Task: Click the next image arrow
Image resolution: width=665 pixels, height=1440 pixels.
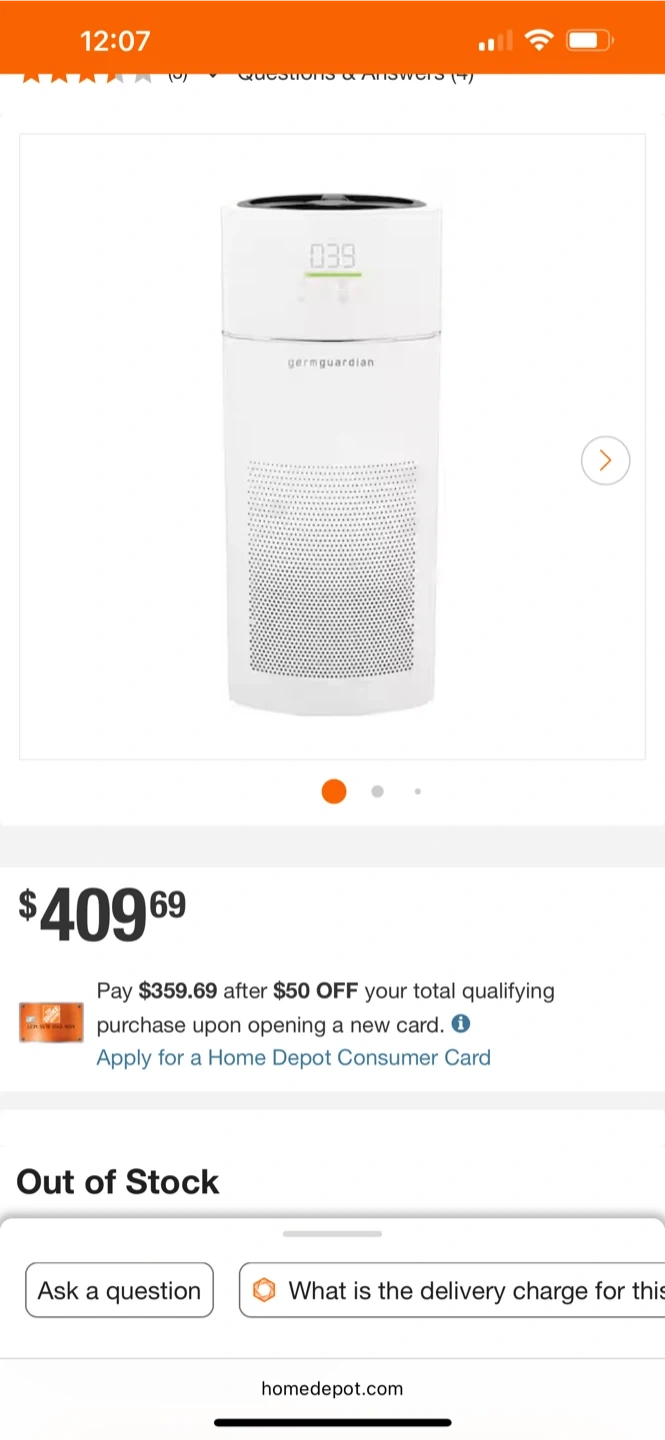Action: (605, 460)
